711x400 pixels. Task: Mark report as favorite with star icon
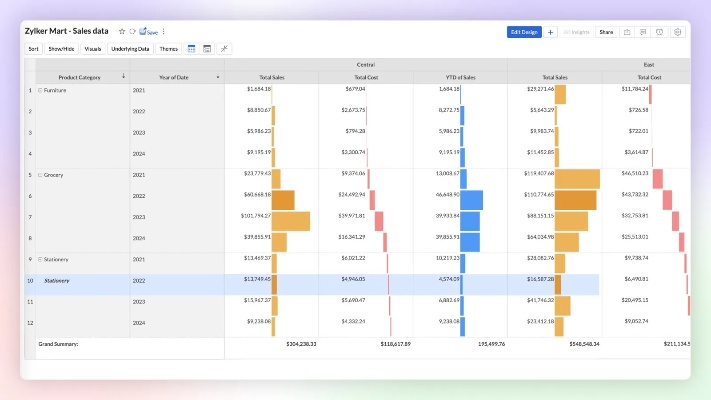coord(122,32)
